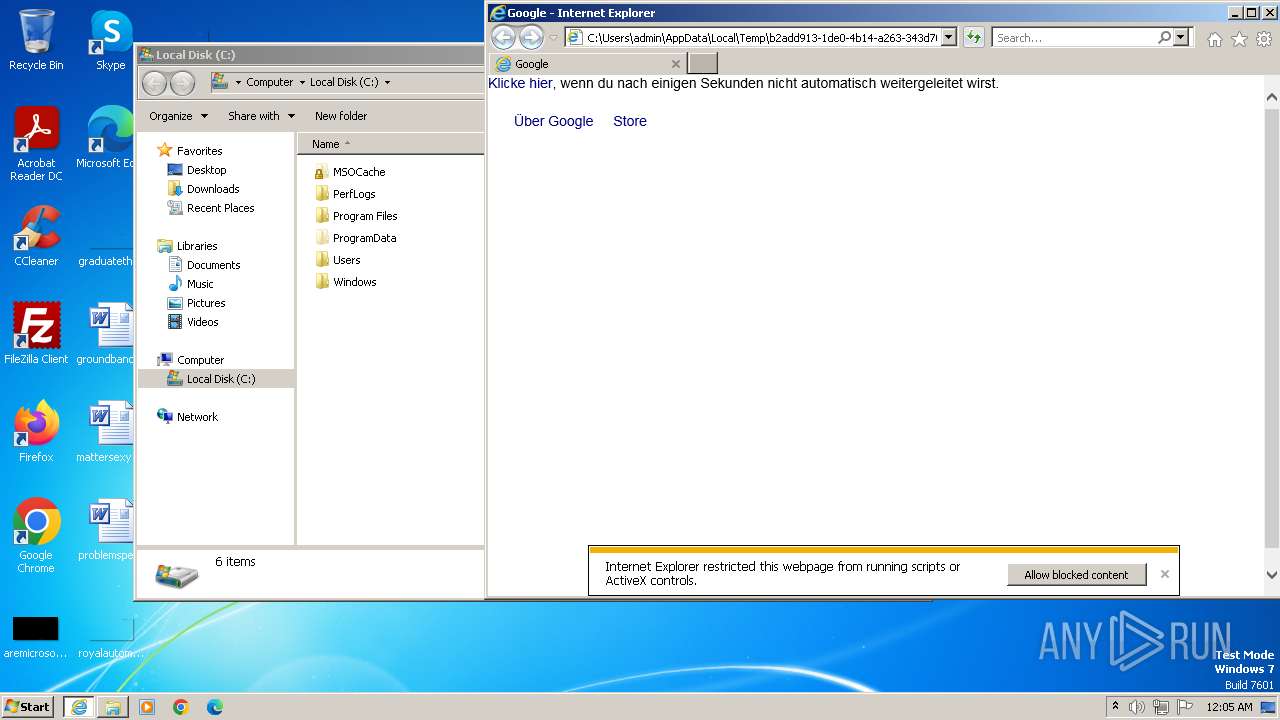Open IE Tools gear icon

(x=1264, y=39)
